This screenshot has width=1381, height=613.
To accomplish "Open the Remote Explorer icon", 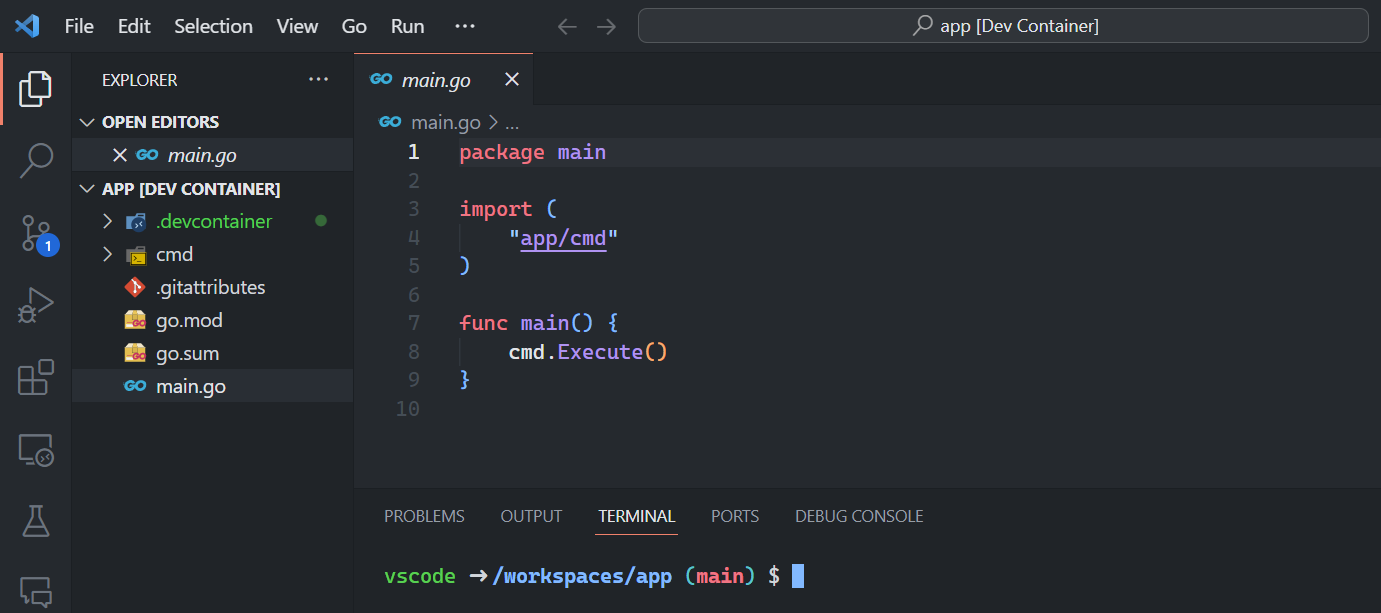I will click(x=35, y=450).
